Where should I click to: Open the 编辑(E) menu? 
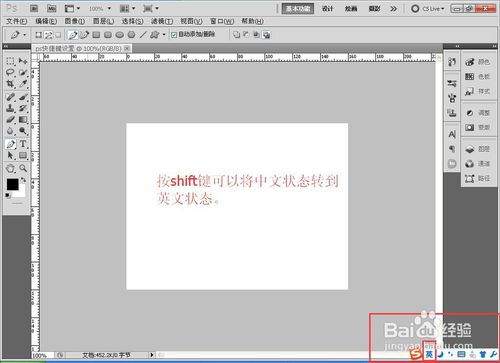click(x=46, y=21)
